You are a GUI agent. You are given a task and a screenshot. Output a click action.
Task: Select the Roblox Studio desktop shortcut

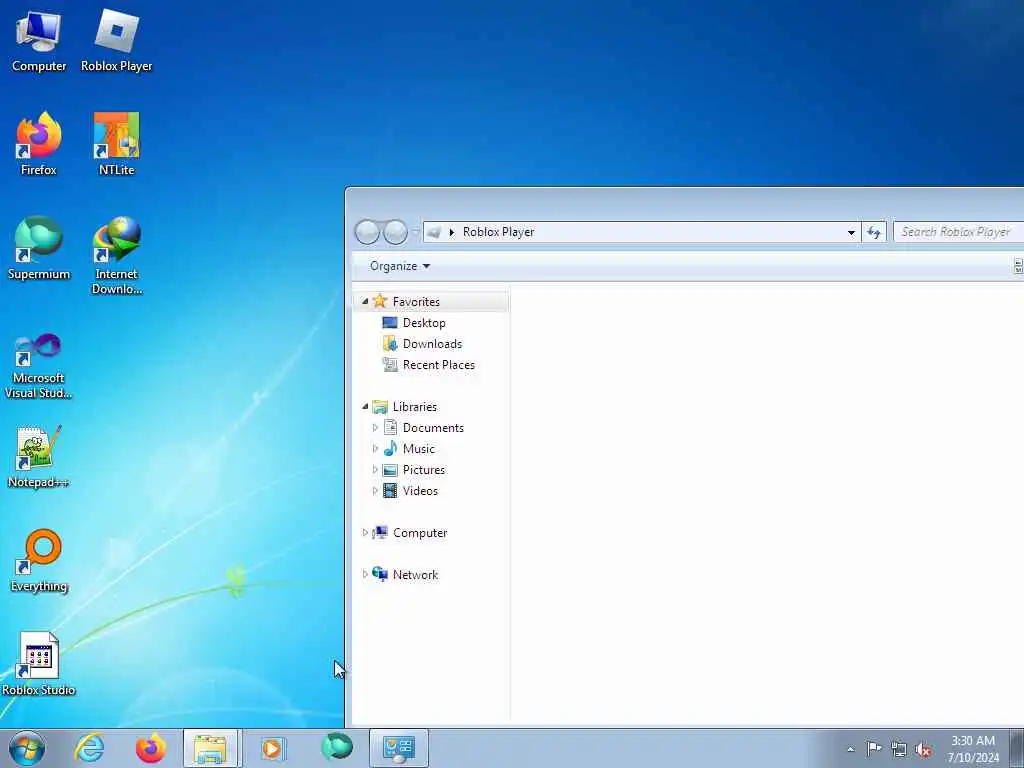[39, 664]
